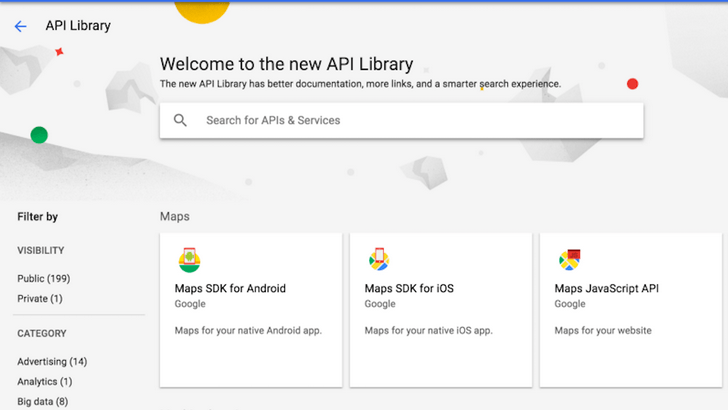Click 'Google' under Maps SDK for iOS
Screen dimensions: 728x410
point(380,304)
